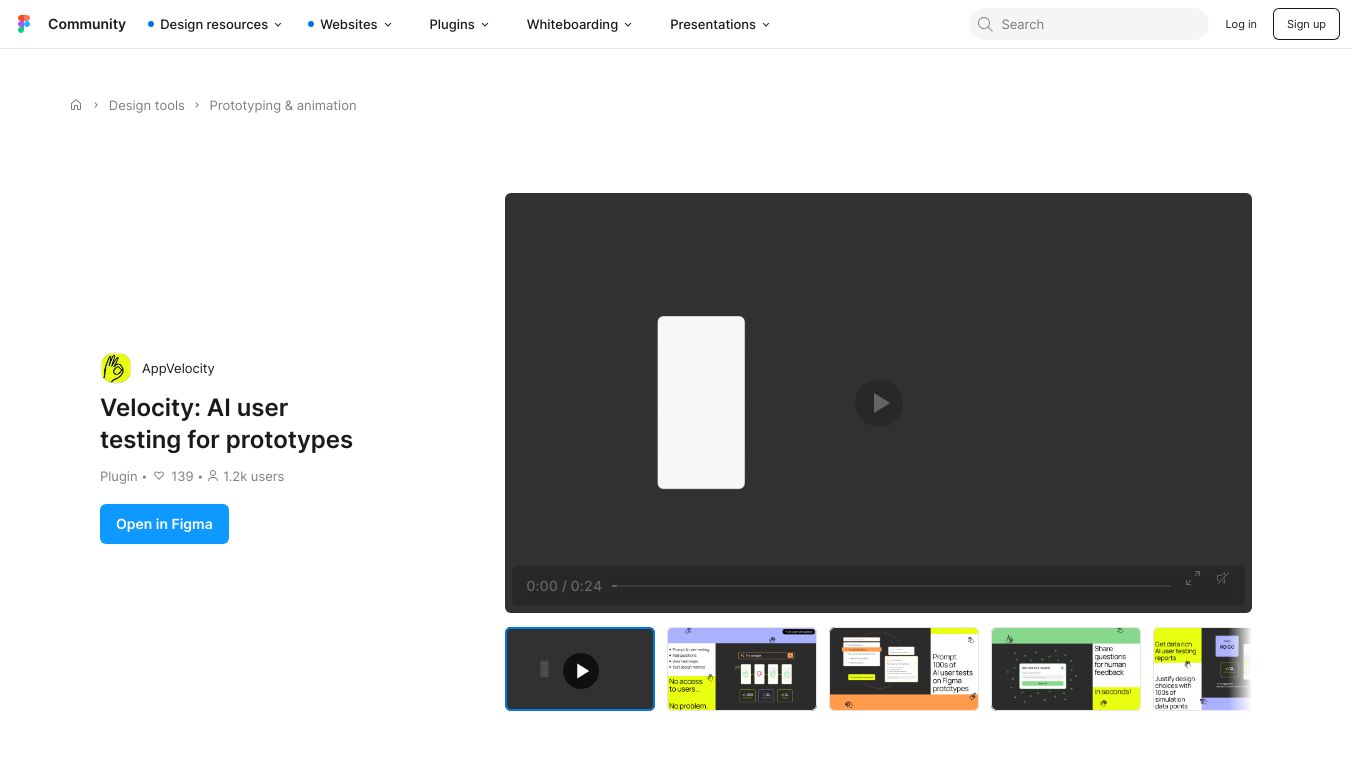
Task: Expand the Presentations chevron arrow
Action: pyautogui.click(x=766, y=25)
